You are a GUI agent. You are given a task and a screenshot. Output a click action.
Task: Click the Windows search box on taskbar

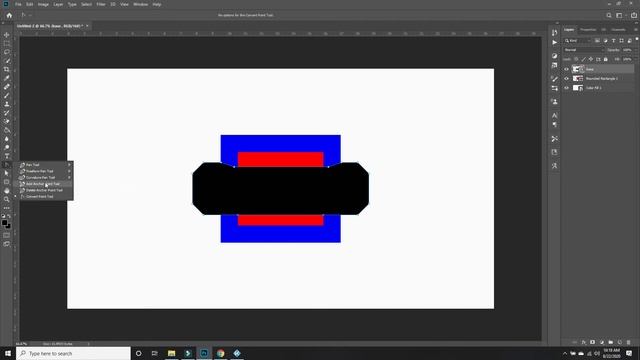(x=73, y=353)
